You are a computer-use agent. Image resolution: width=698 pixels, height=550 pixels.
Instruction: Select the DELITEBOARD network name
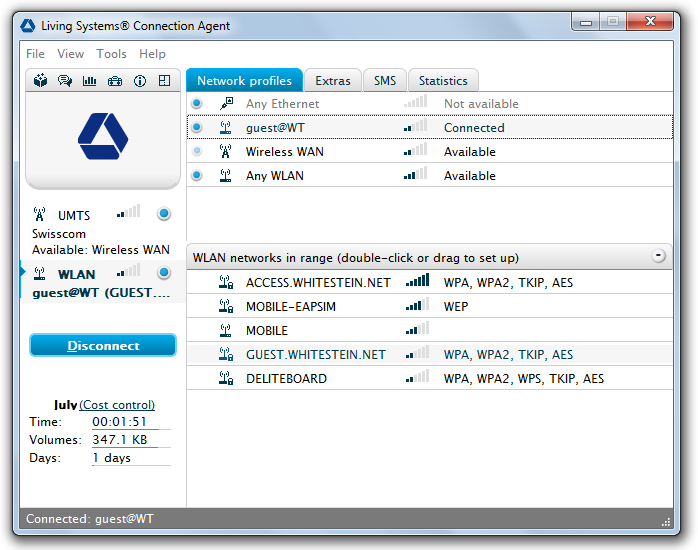coord(286,379)
